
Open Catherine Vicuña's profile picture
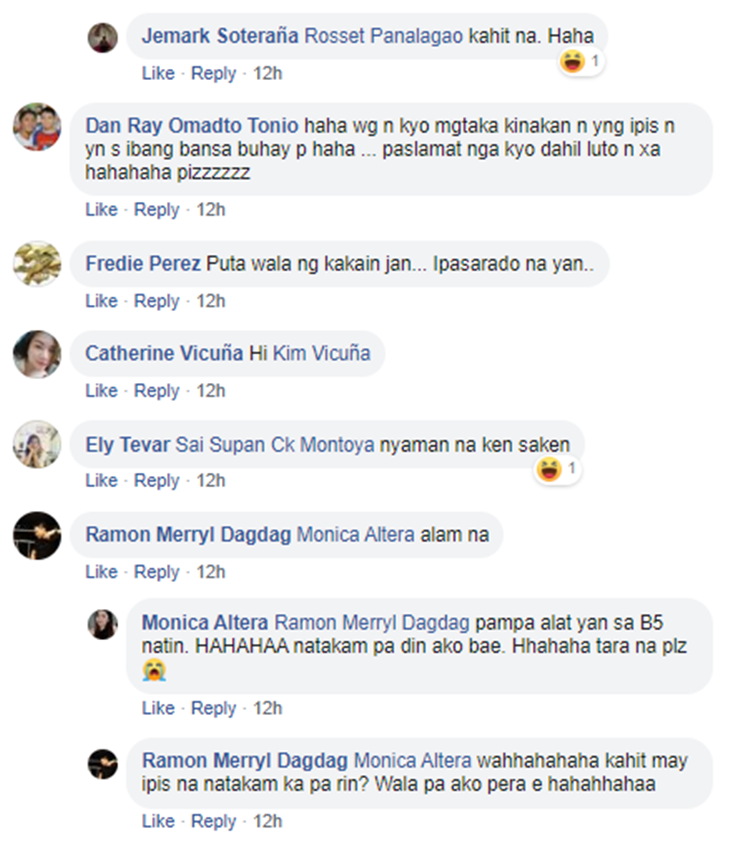tap(37, 354)
